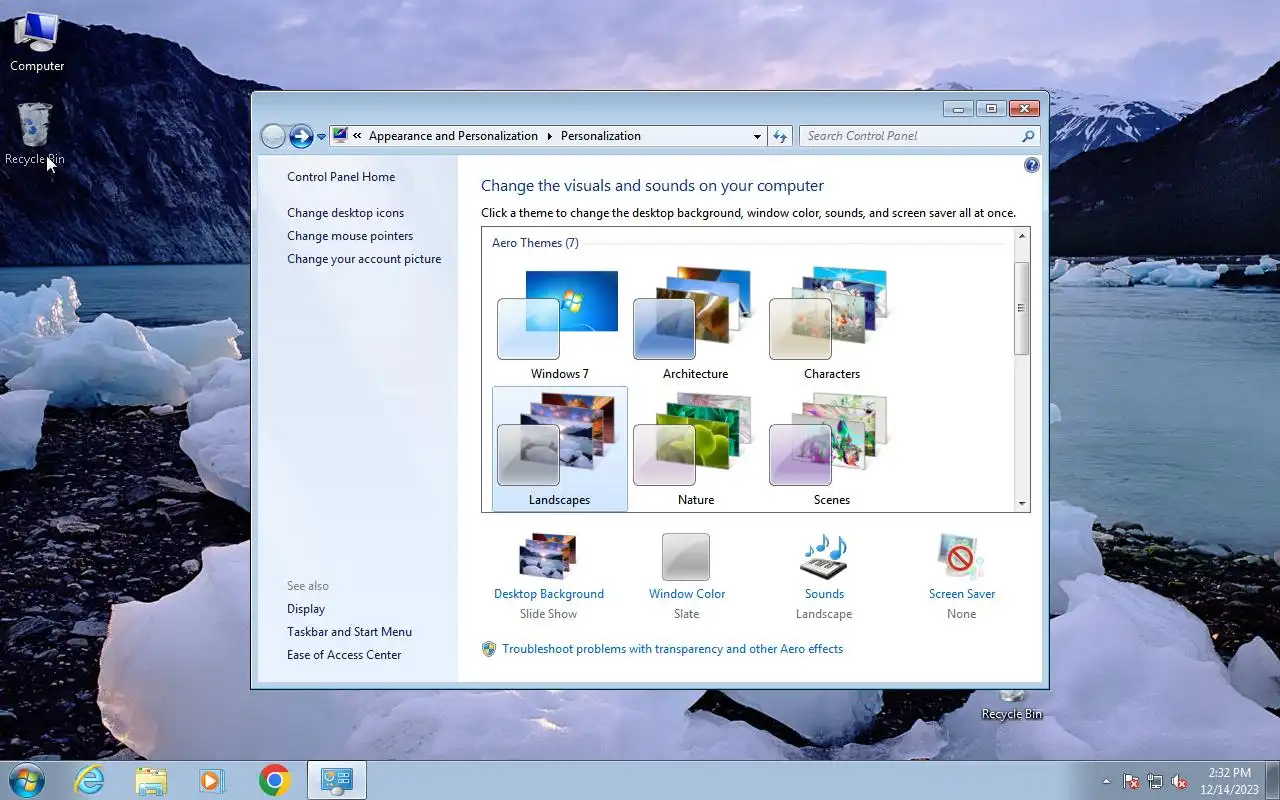Open Windows Media Player from taskbar
The width and height of the screenshot is (1280, 800).
pos(212,780)
